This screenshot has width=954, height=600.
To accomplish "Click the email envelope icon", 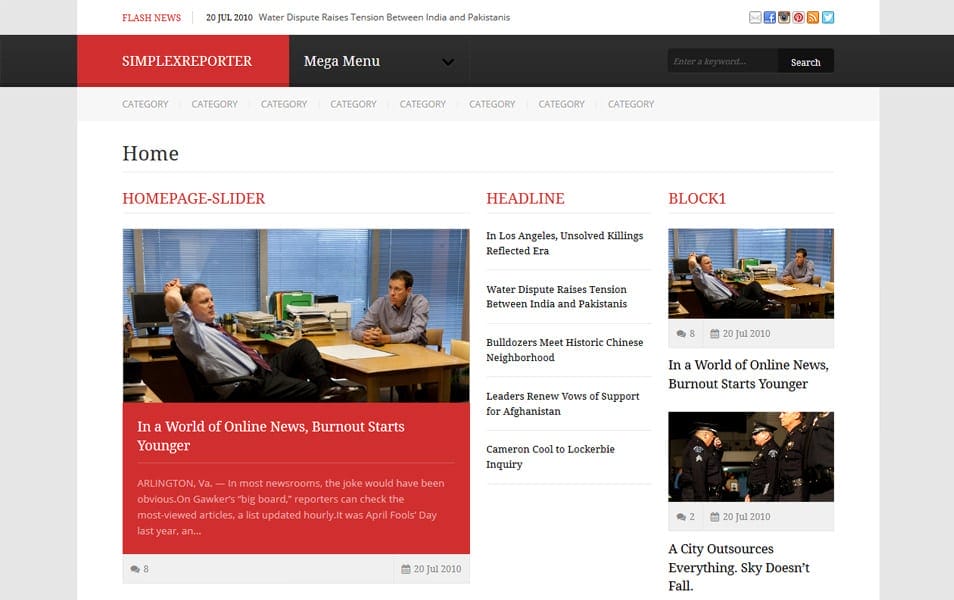I will point(754,17).
